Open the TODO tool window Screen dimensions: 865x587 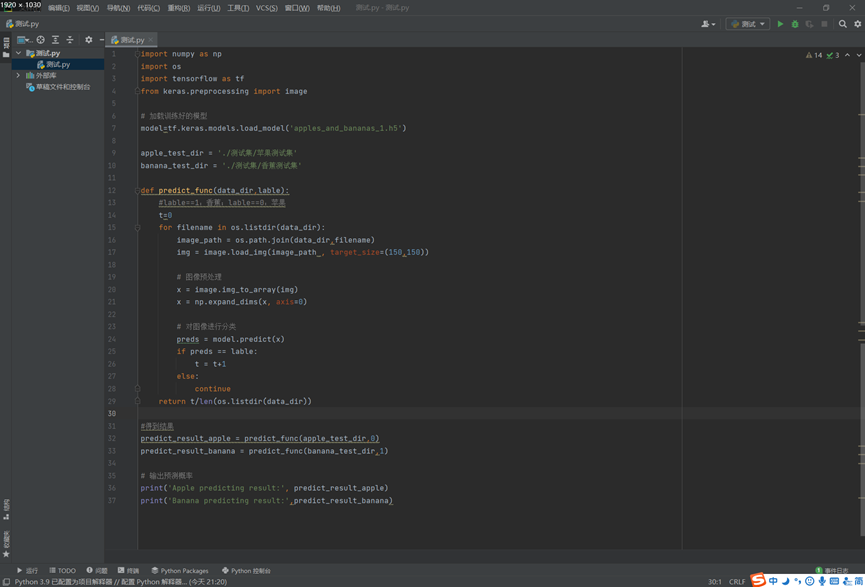(62, 570)
